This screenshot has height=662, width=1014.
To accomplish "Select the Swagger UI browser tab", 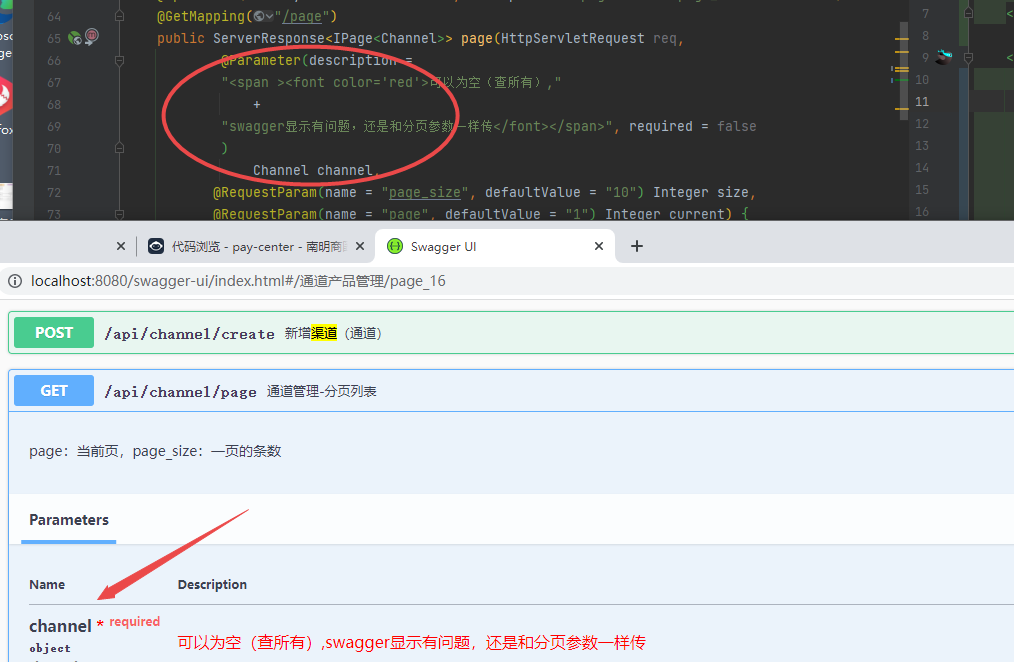I will pyautogui.click(x=495, y=246).
